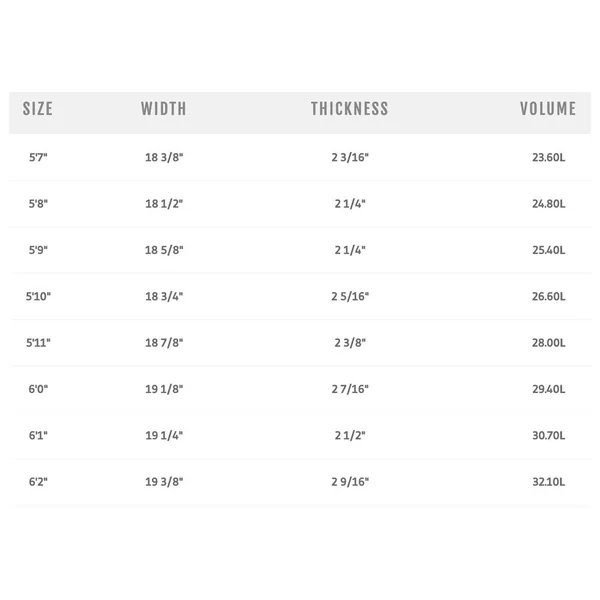The image size is (600, 600).
Task: Click the 19 1/8" width value
Action: tap(164, 389)
